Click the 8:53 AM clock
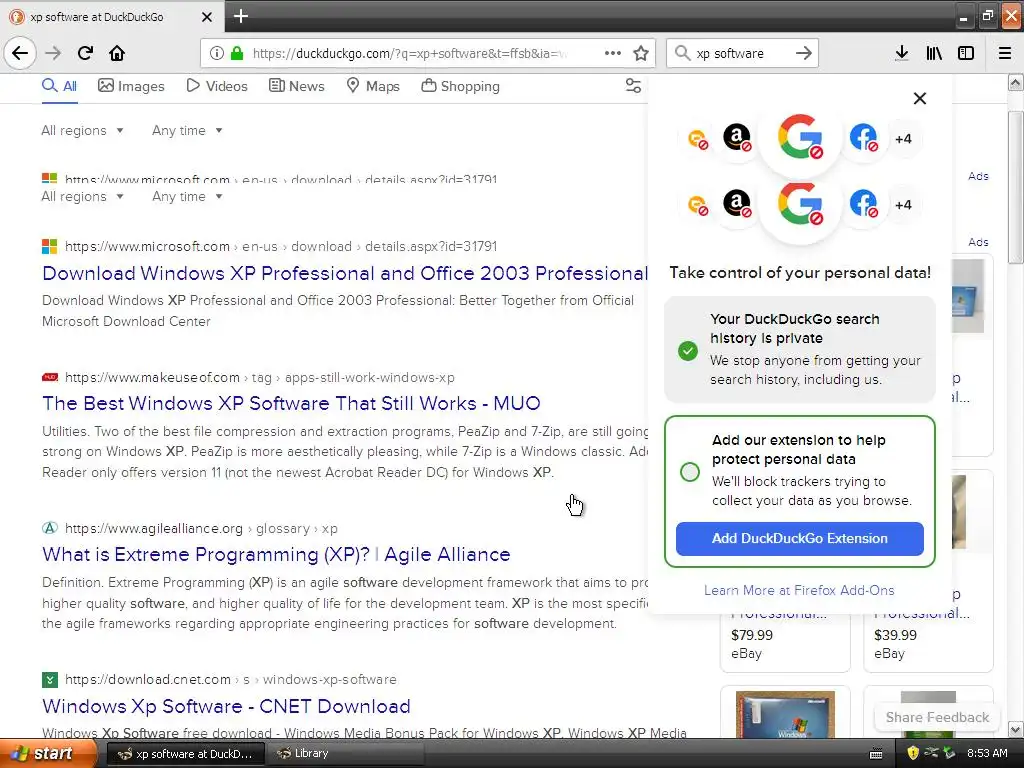The width and height of the screenshot is (1024, 768). 987,753
